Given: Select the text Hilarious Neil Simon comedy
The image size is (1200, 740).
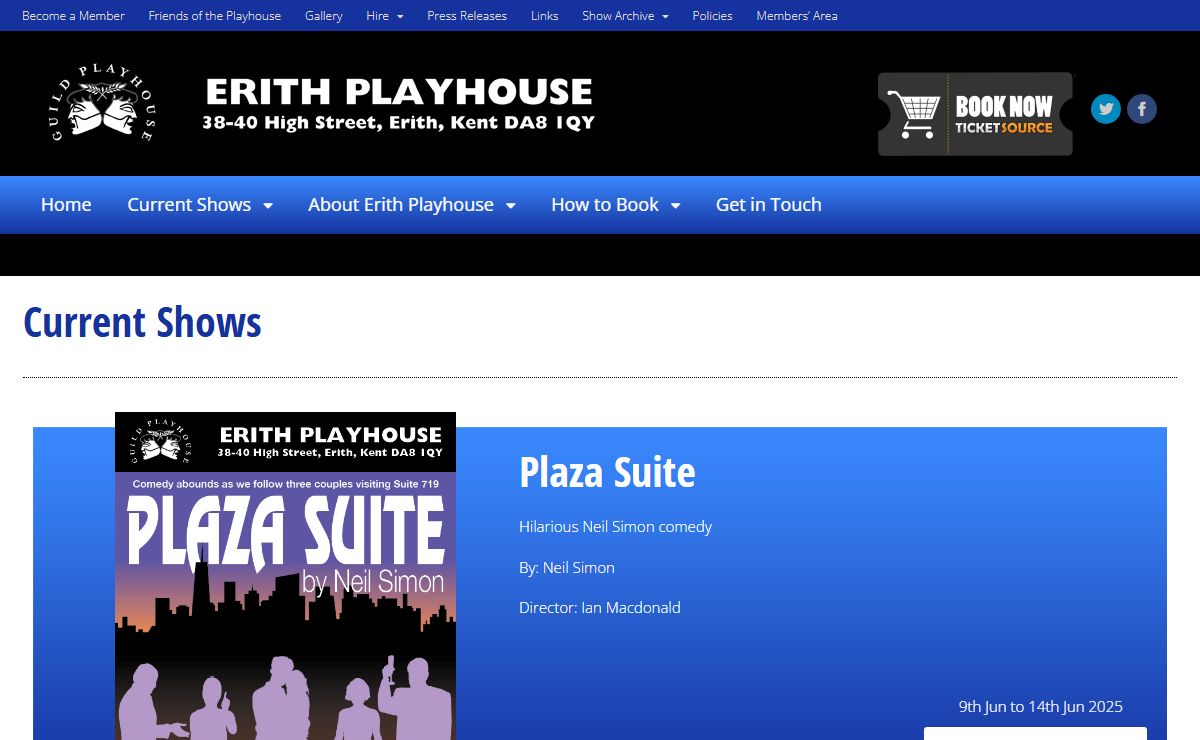Looking at the screenshot, I should pyautogui.click(x=615, y=527).
